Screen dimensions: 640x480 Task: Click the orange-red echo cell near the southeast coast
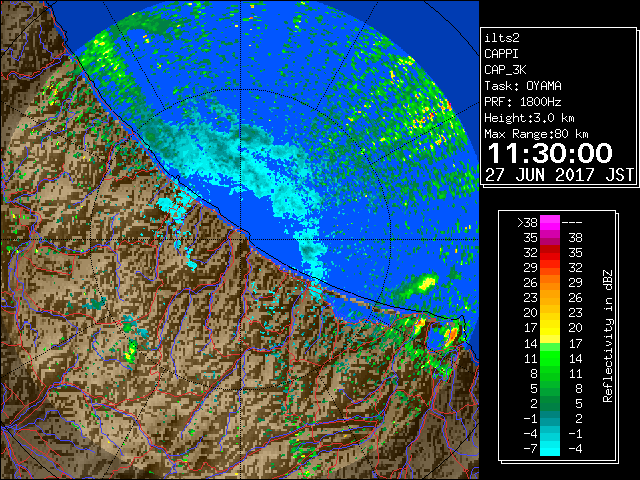tap(451, 336)
